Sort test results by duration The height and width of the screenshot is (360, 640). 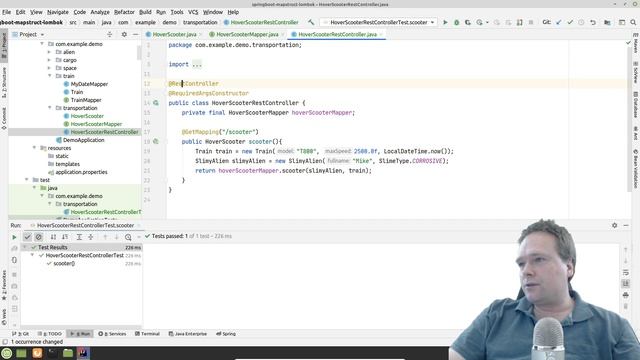click(x=65, y=237)
